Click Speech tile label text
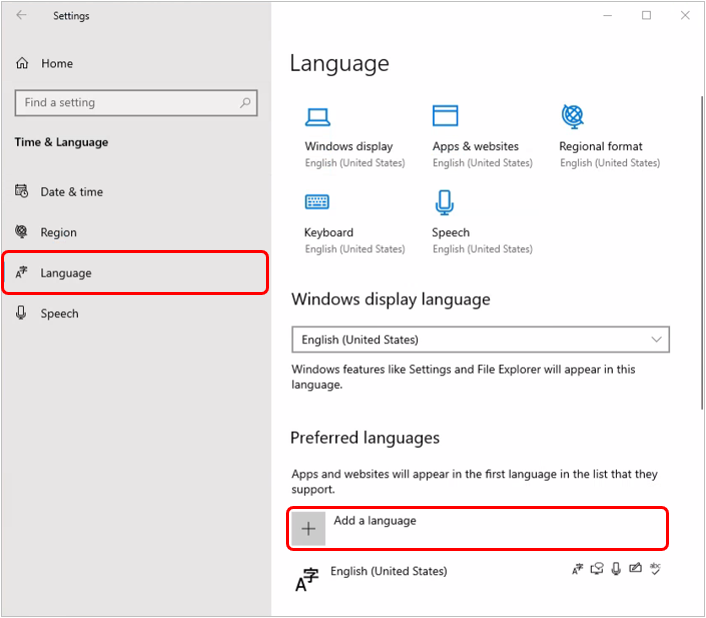706x618 pixels. point(451,232)
